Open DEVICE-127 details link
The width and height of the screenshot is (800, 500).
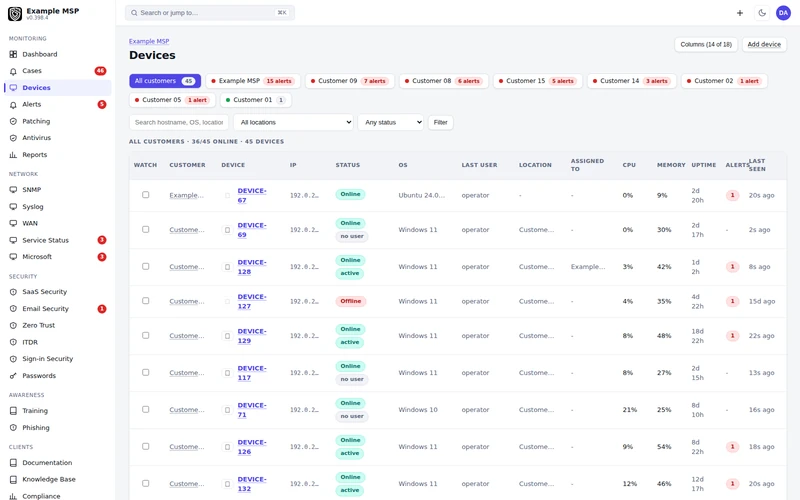(x=252, y=301)
